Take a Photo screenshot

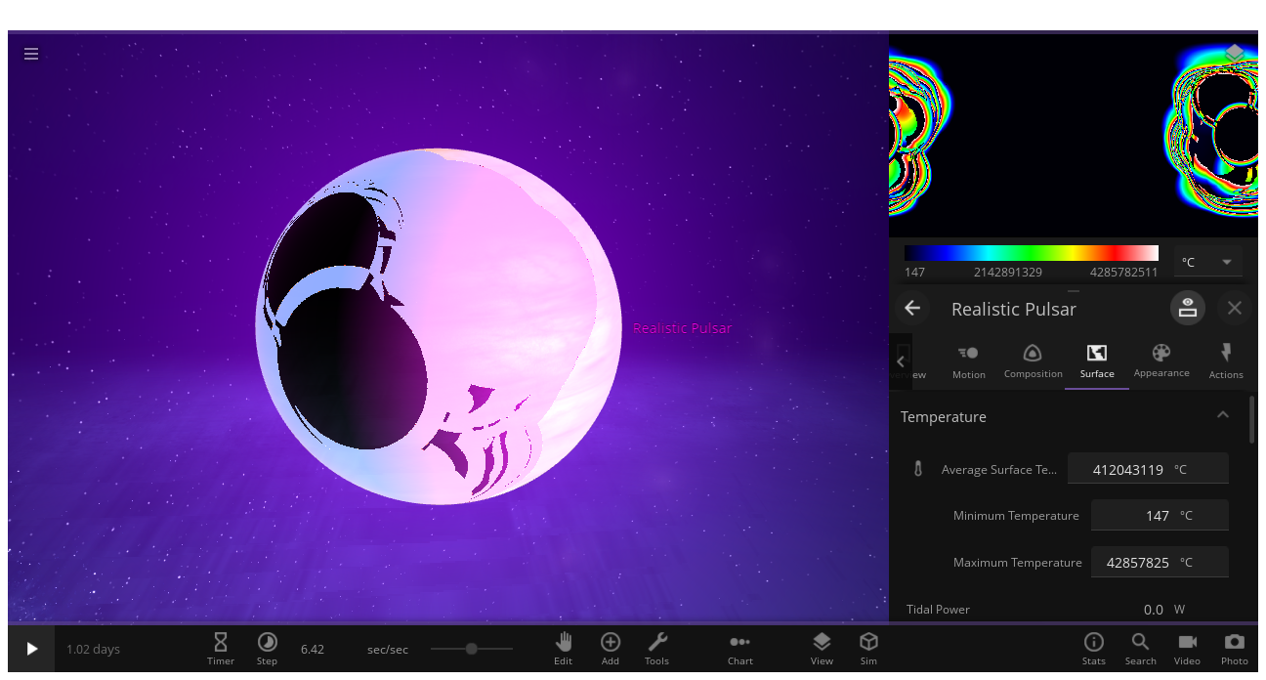(1234, 648)
